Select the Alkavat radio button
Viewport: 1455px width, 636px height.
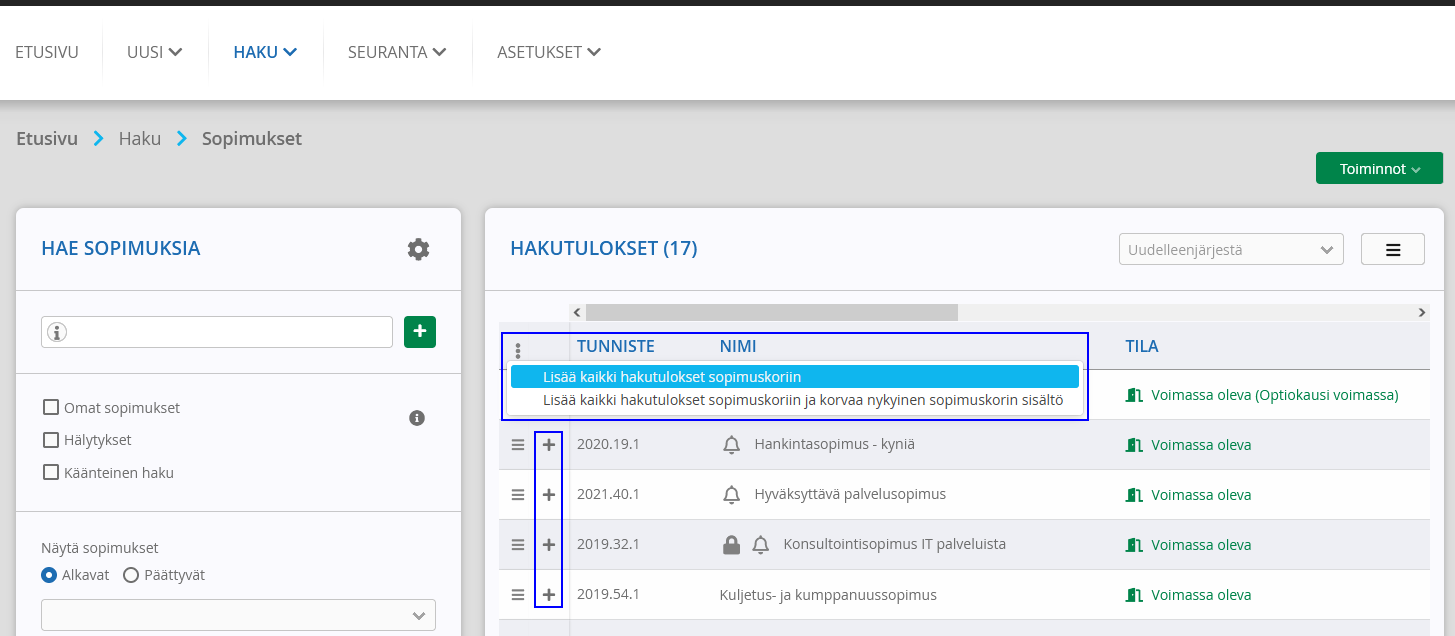click(49, 575)
